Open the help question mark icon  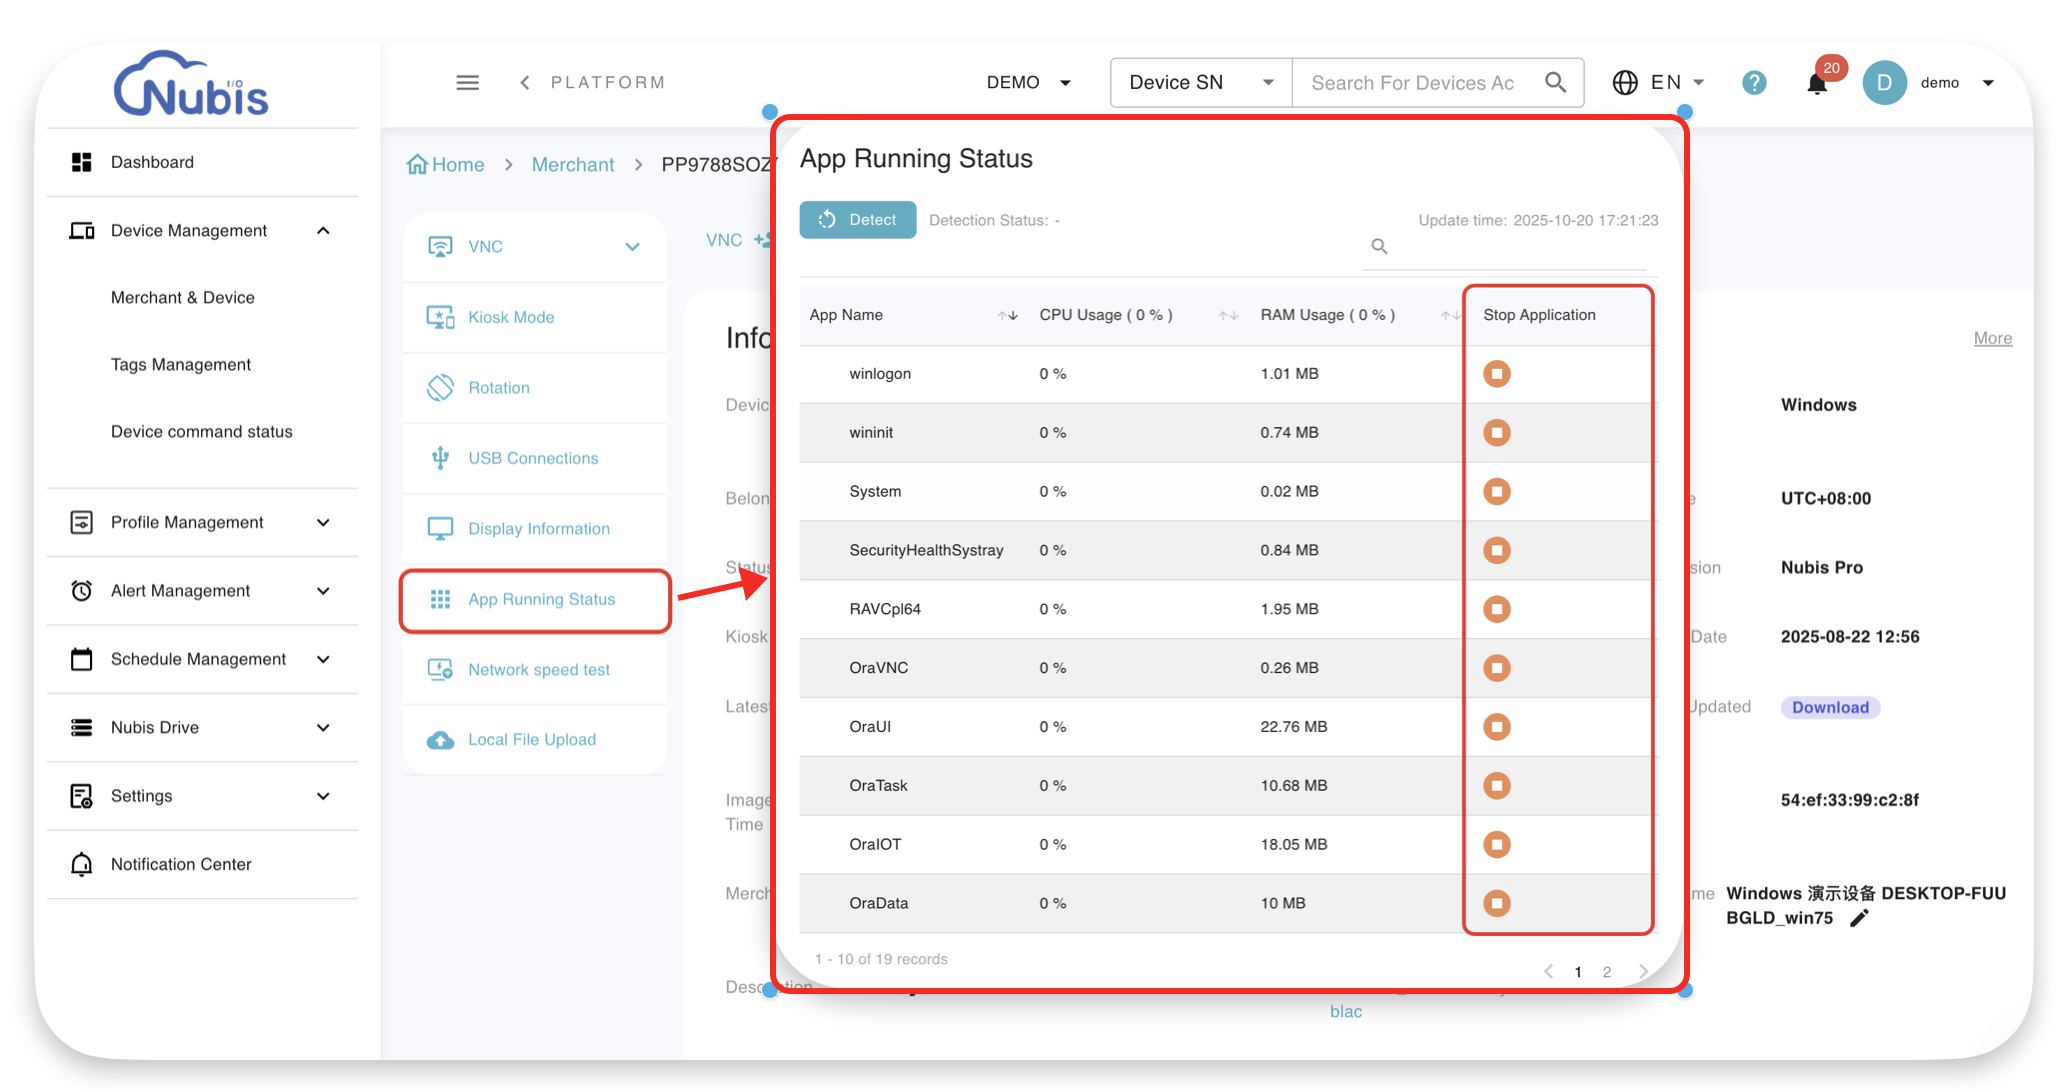point(1753,83)
